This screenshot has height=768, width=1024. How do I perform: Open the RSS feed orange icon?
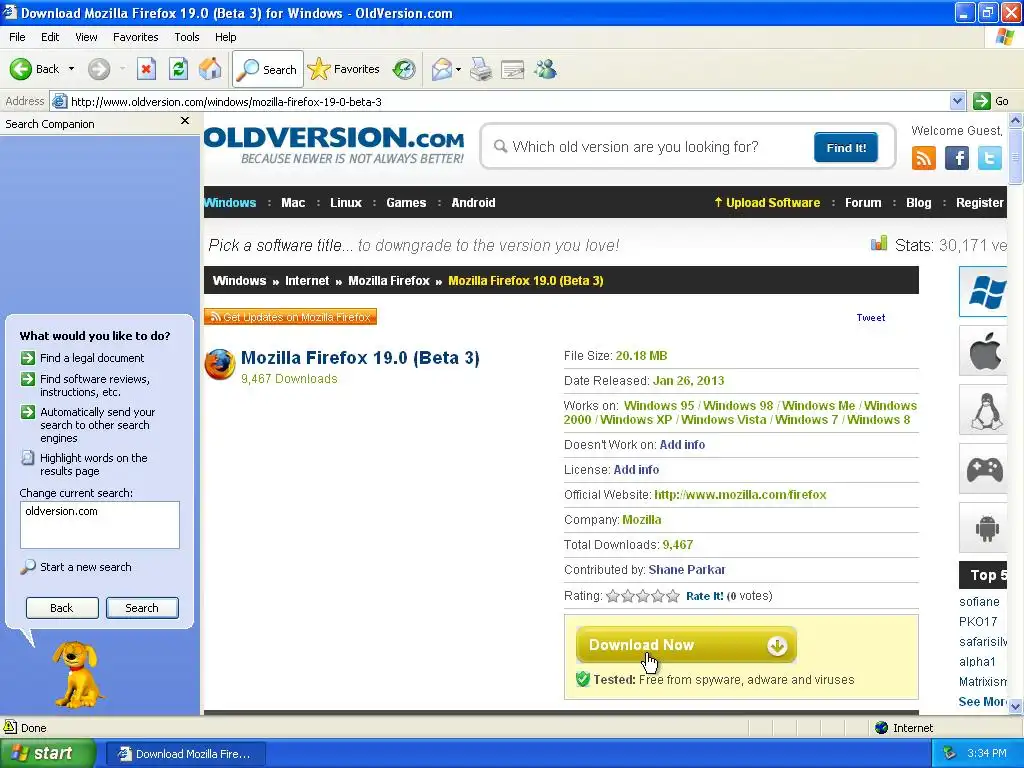[x=923, y=158]
